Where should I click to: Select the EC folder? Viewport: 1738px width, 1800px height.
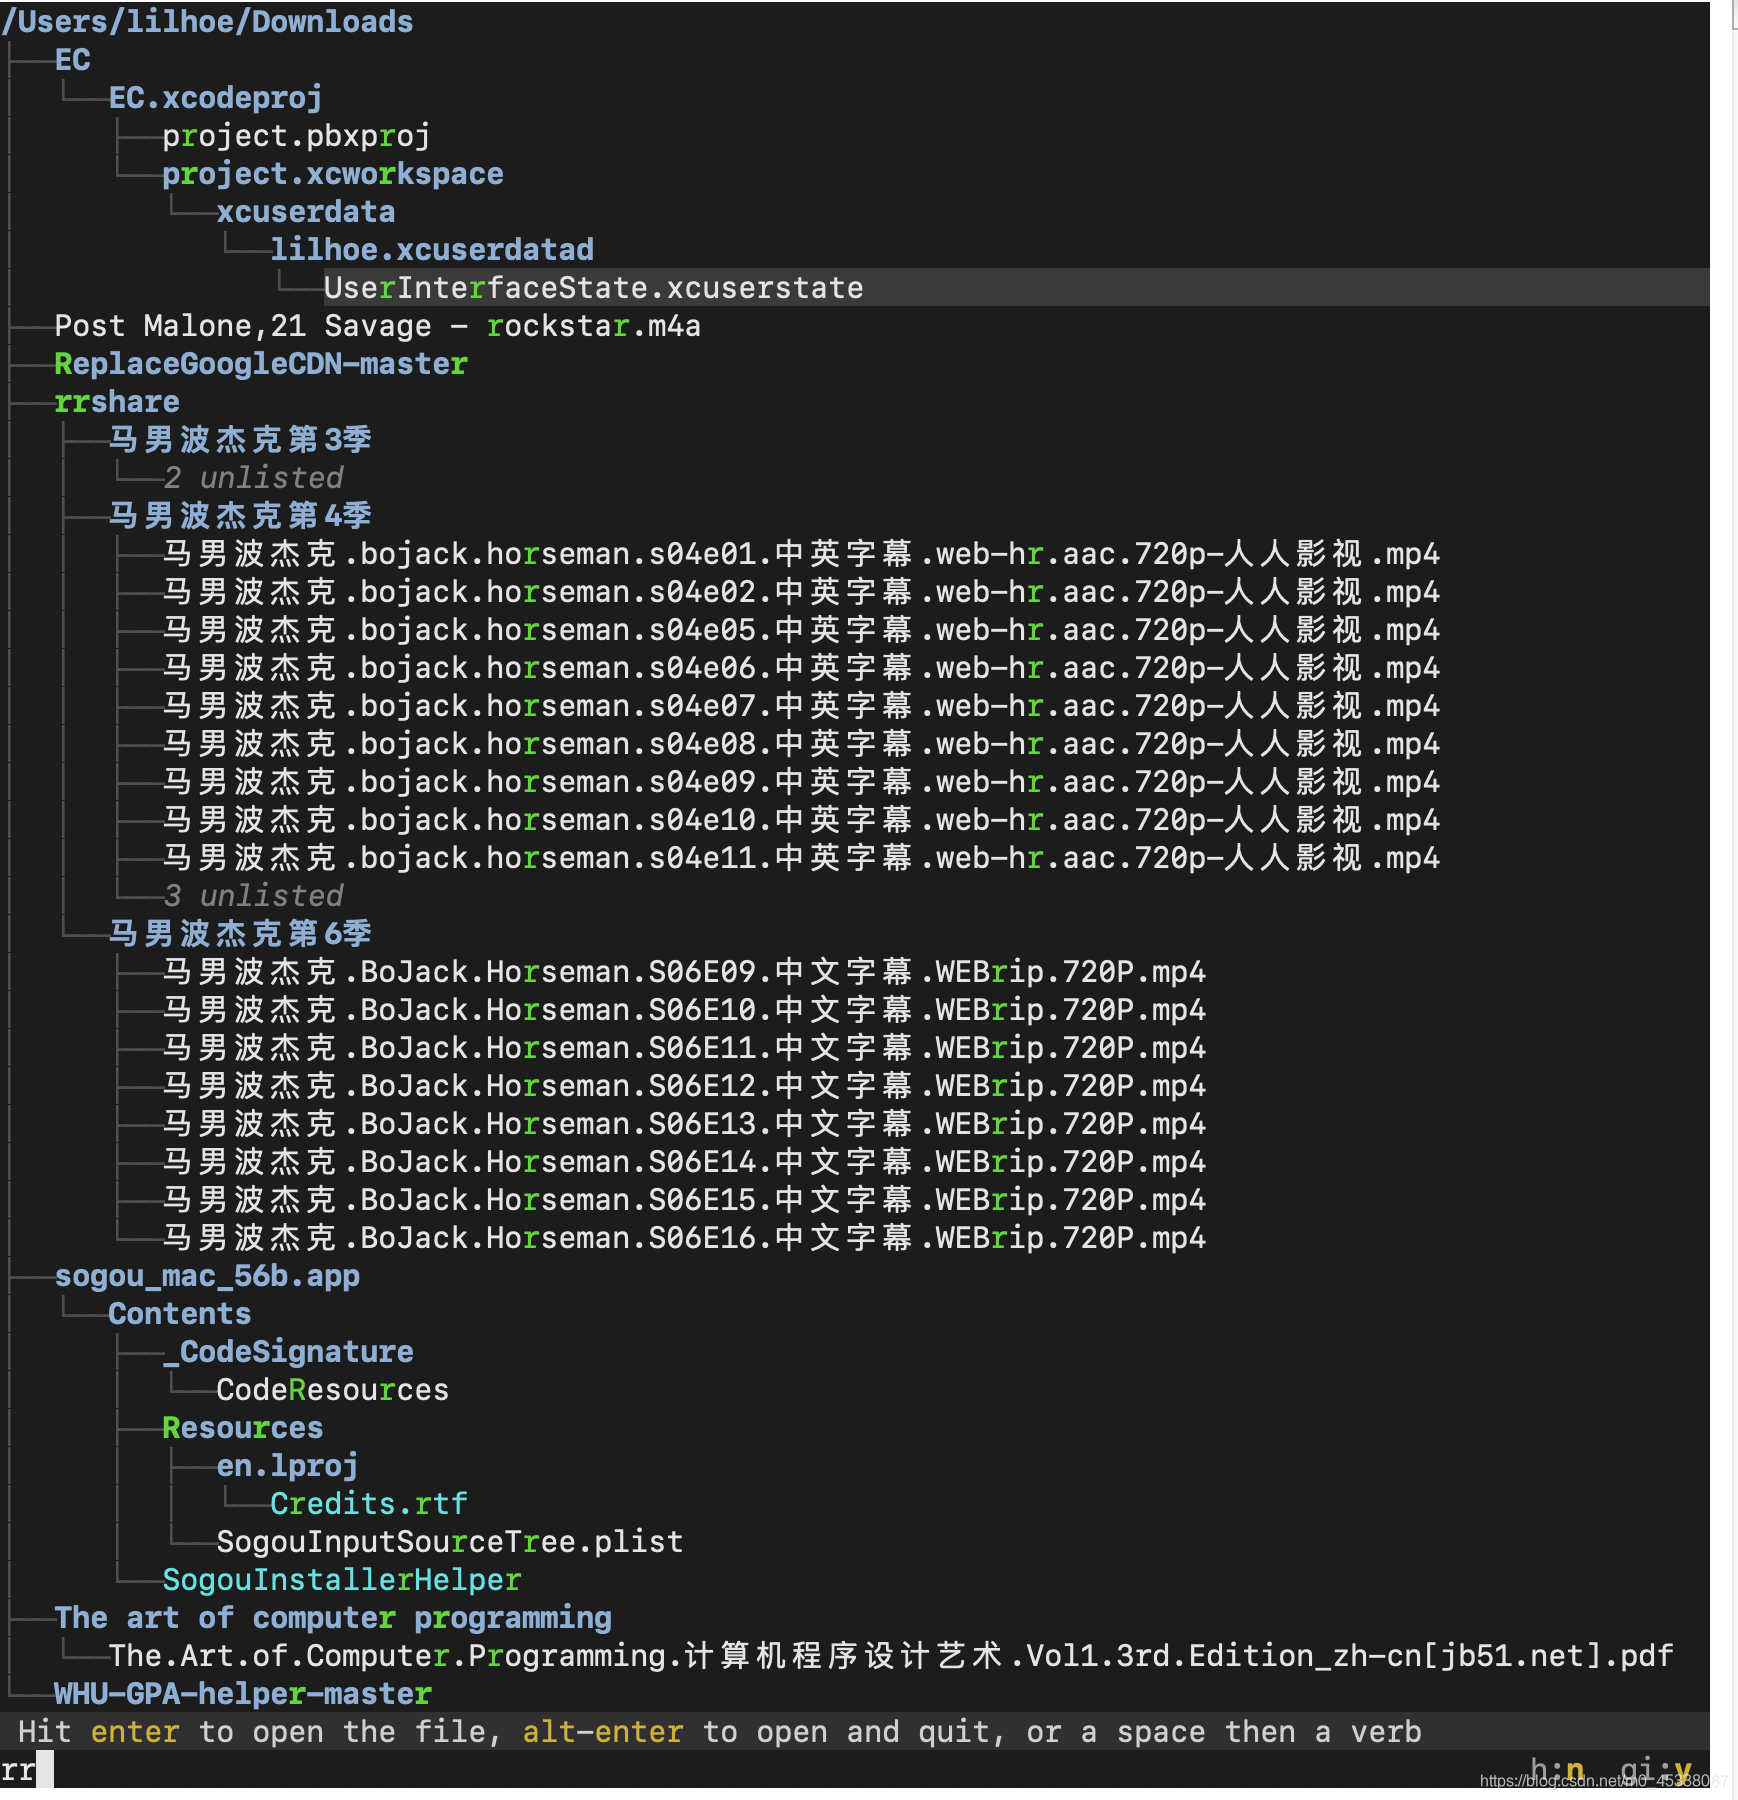click(72, 60)
